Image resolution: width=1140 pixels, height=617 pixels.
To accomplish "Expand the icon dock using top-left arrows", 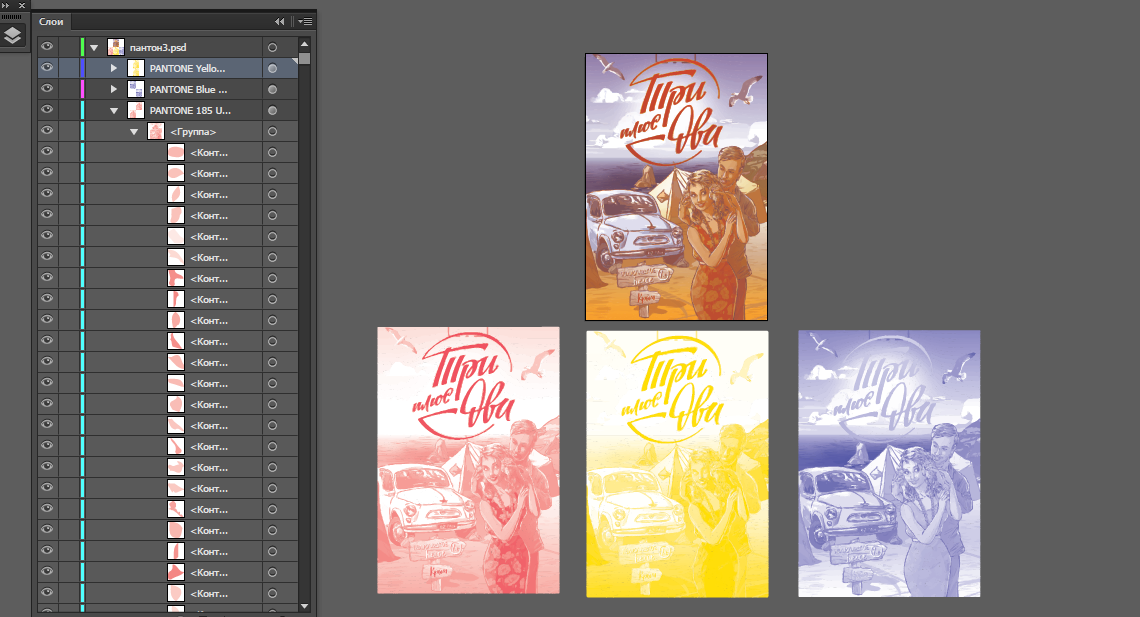I will 6,5.
